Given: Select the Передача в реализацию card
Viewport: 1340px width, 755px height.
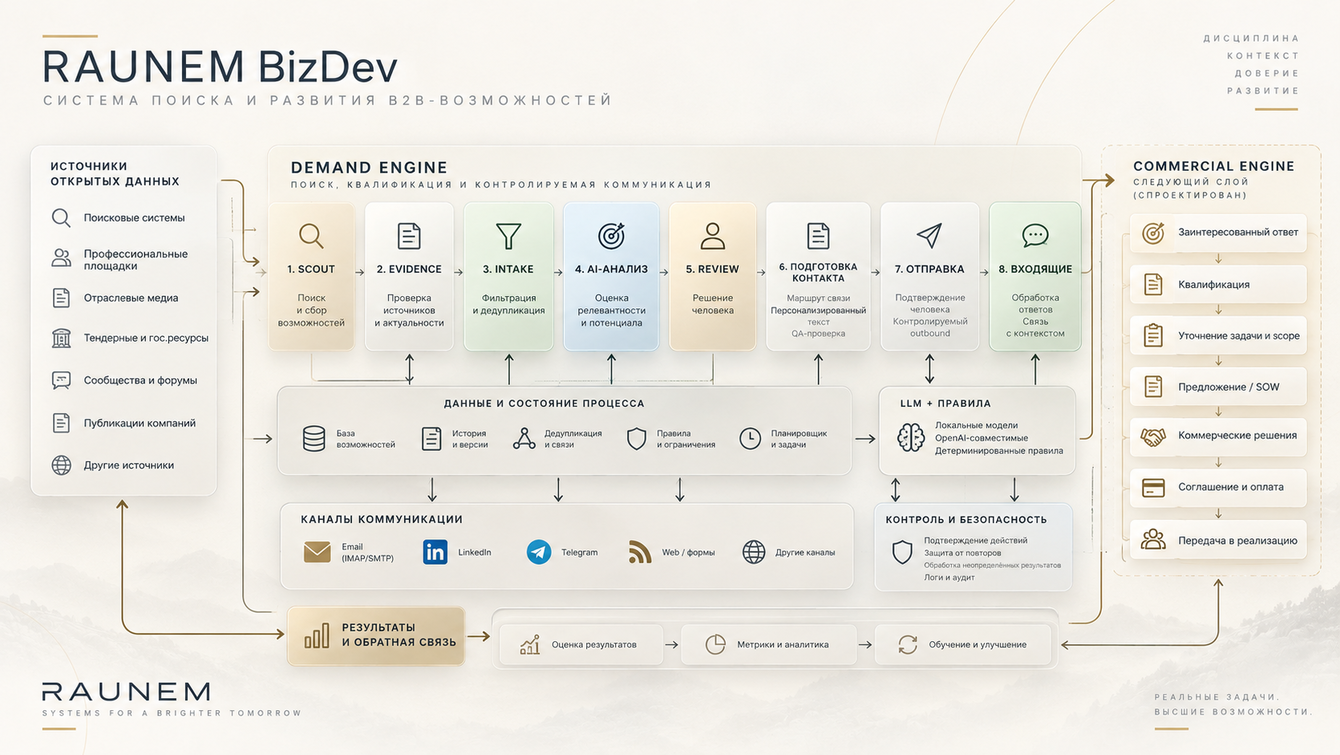Looking at the screenshot, I should [x=1218, y=540].
